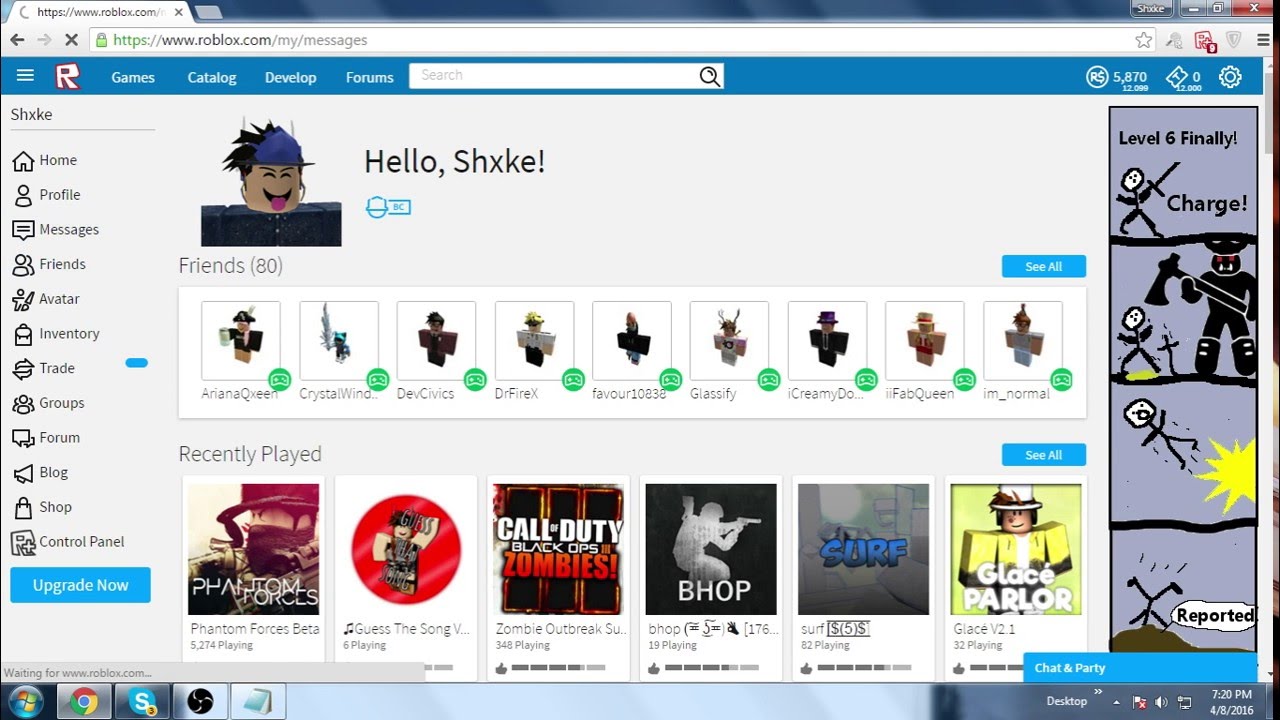This screenshot has height=720, width=1280.
Task: Click the Roblox R logo
Action: coord(67,76)
